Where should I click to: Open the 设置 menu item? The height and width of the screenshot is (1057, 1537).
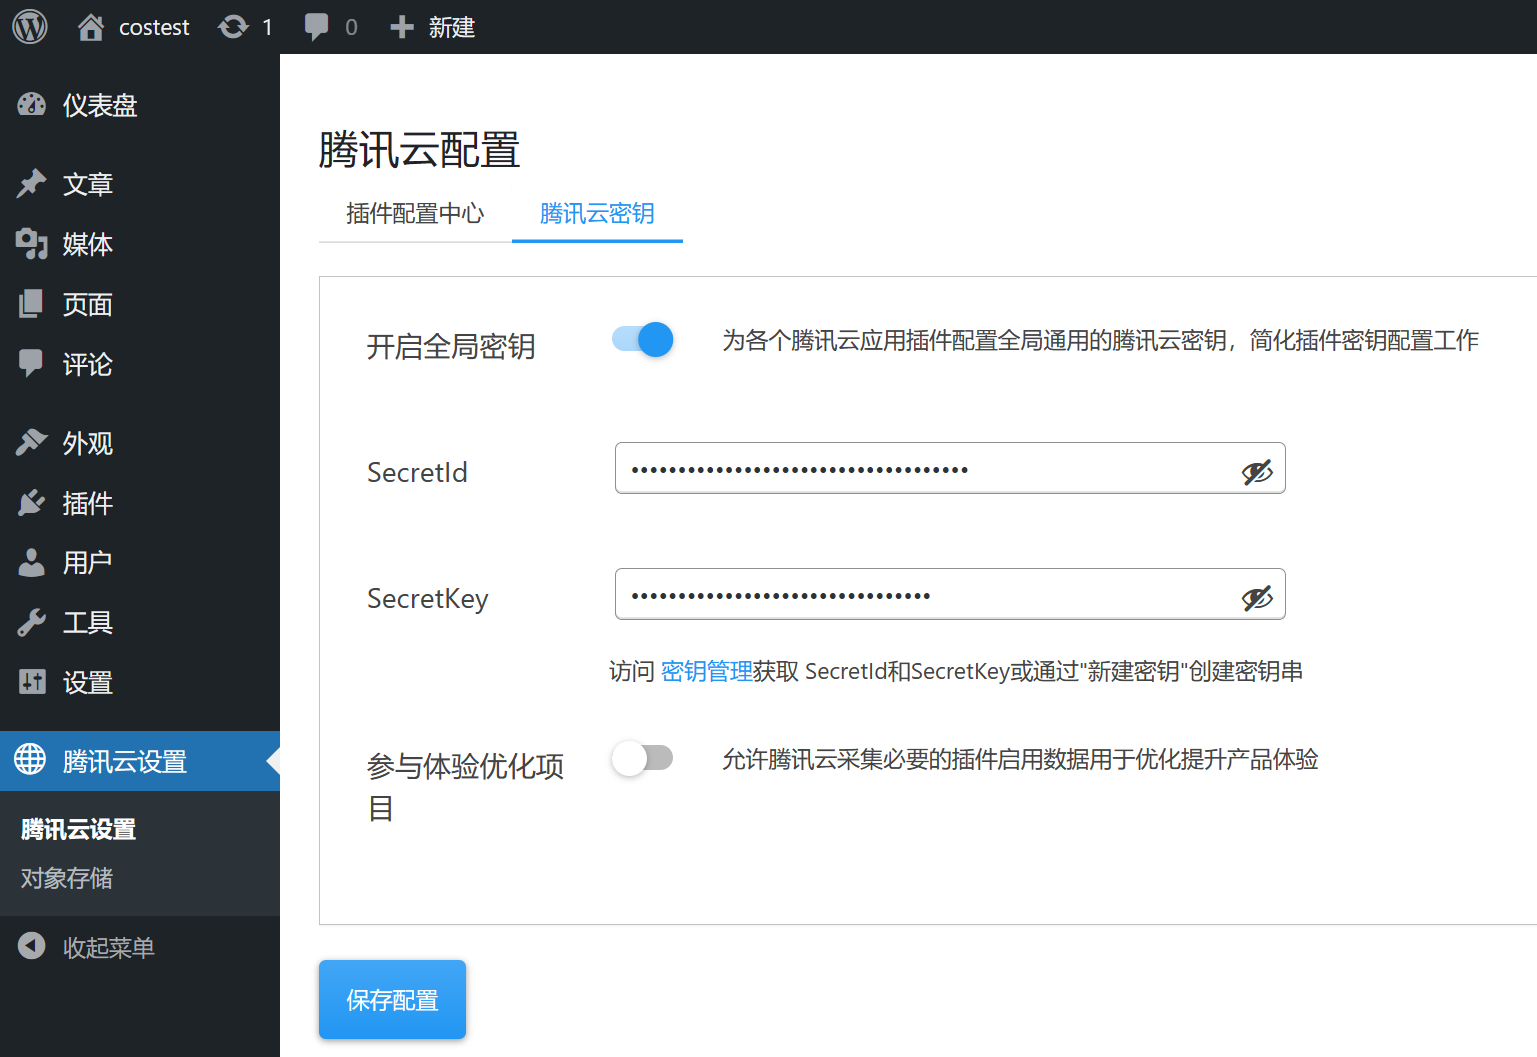[140, 682]
